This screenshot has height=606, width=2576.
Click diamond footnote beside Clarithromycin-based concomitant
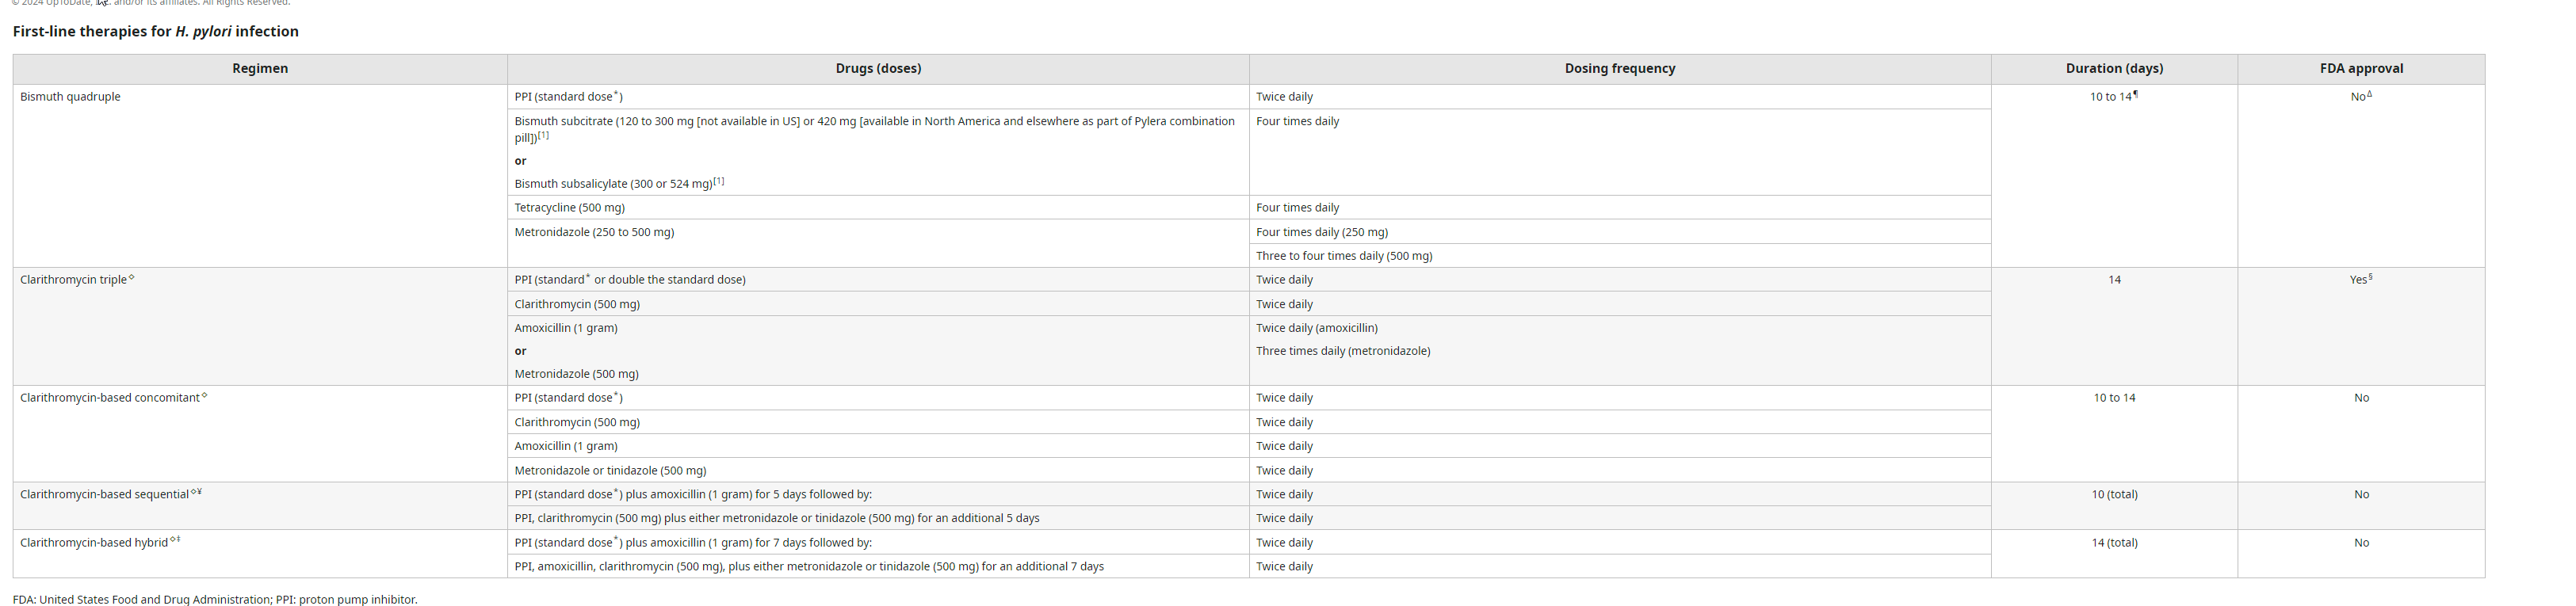click(x=204, y=396)
